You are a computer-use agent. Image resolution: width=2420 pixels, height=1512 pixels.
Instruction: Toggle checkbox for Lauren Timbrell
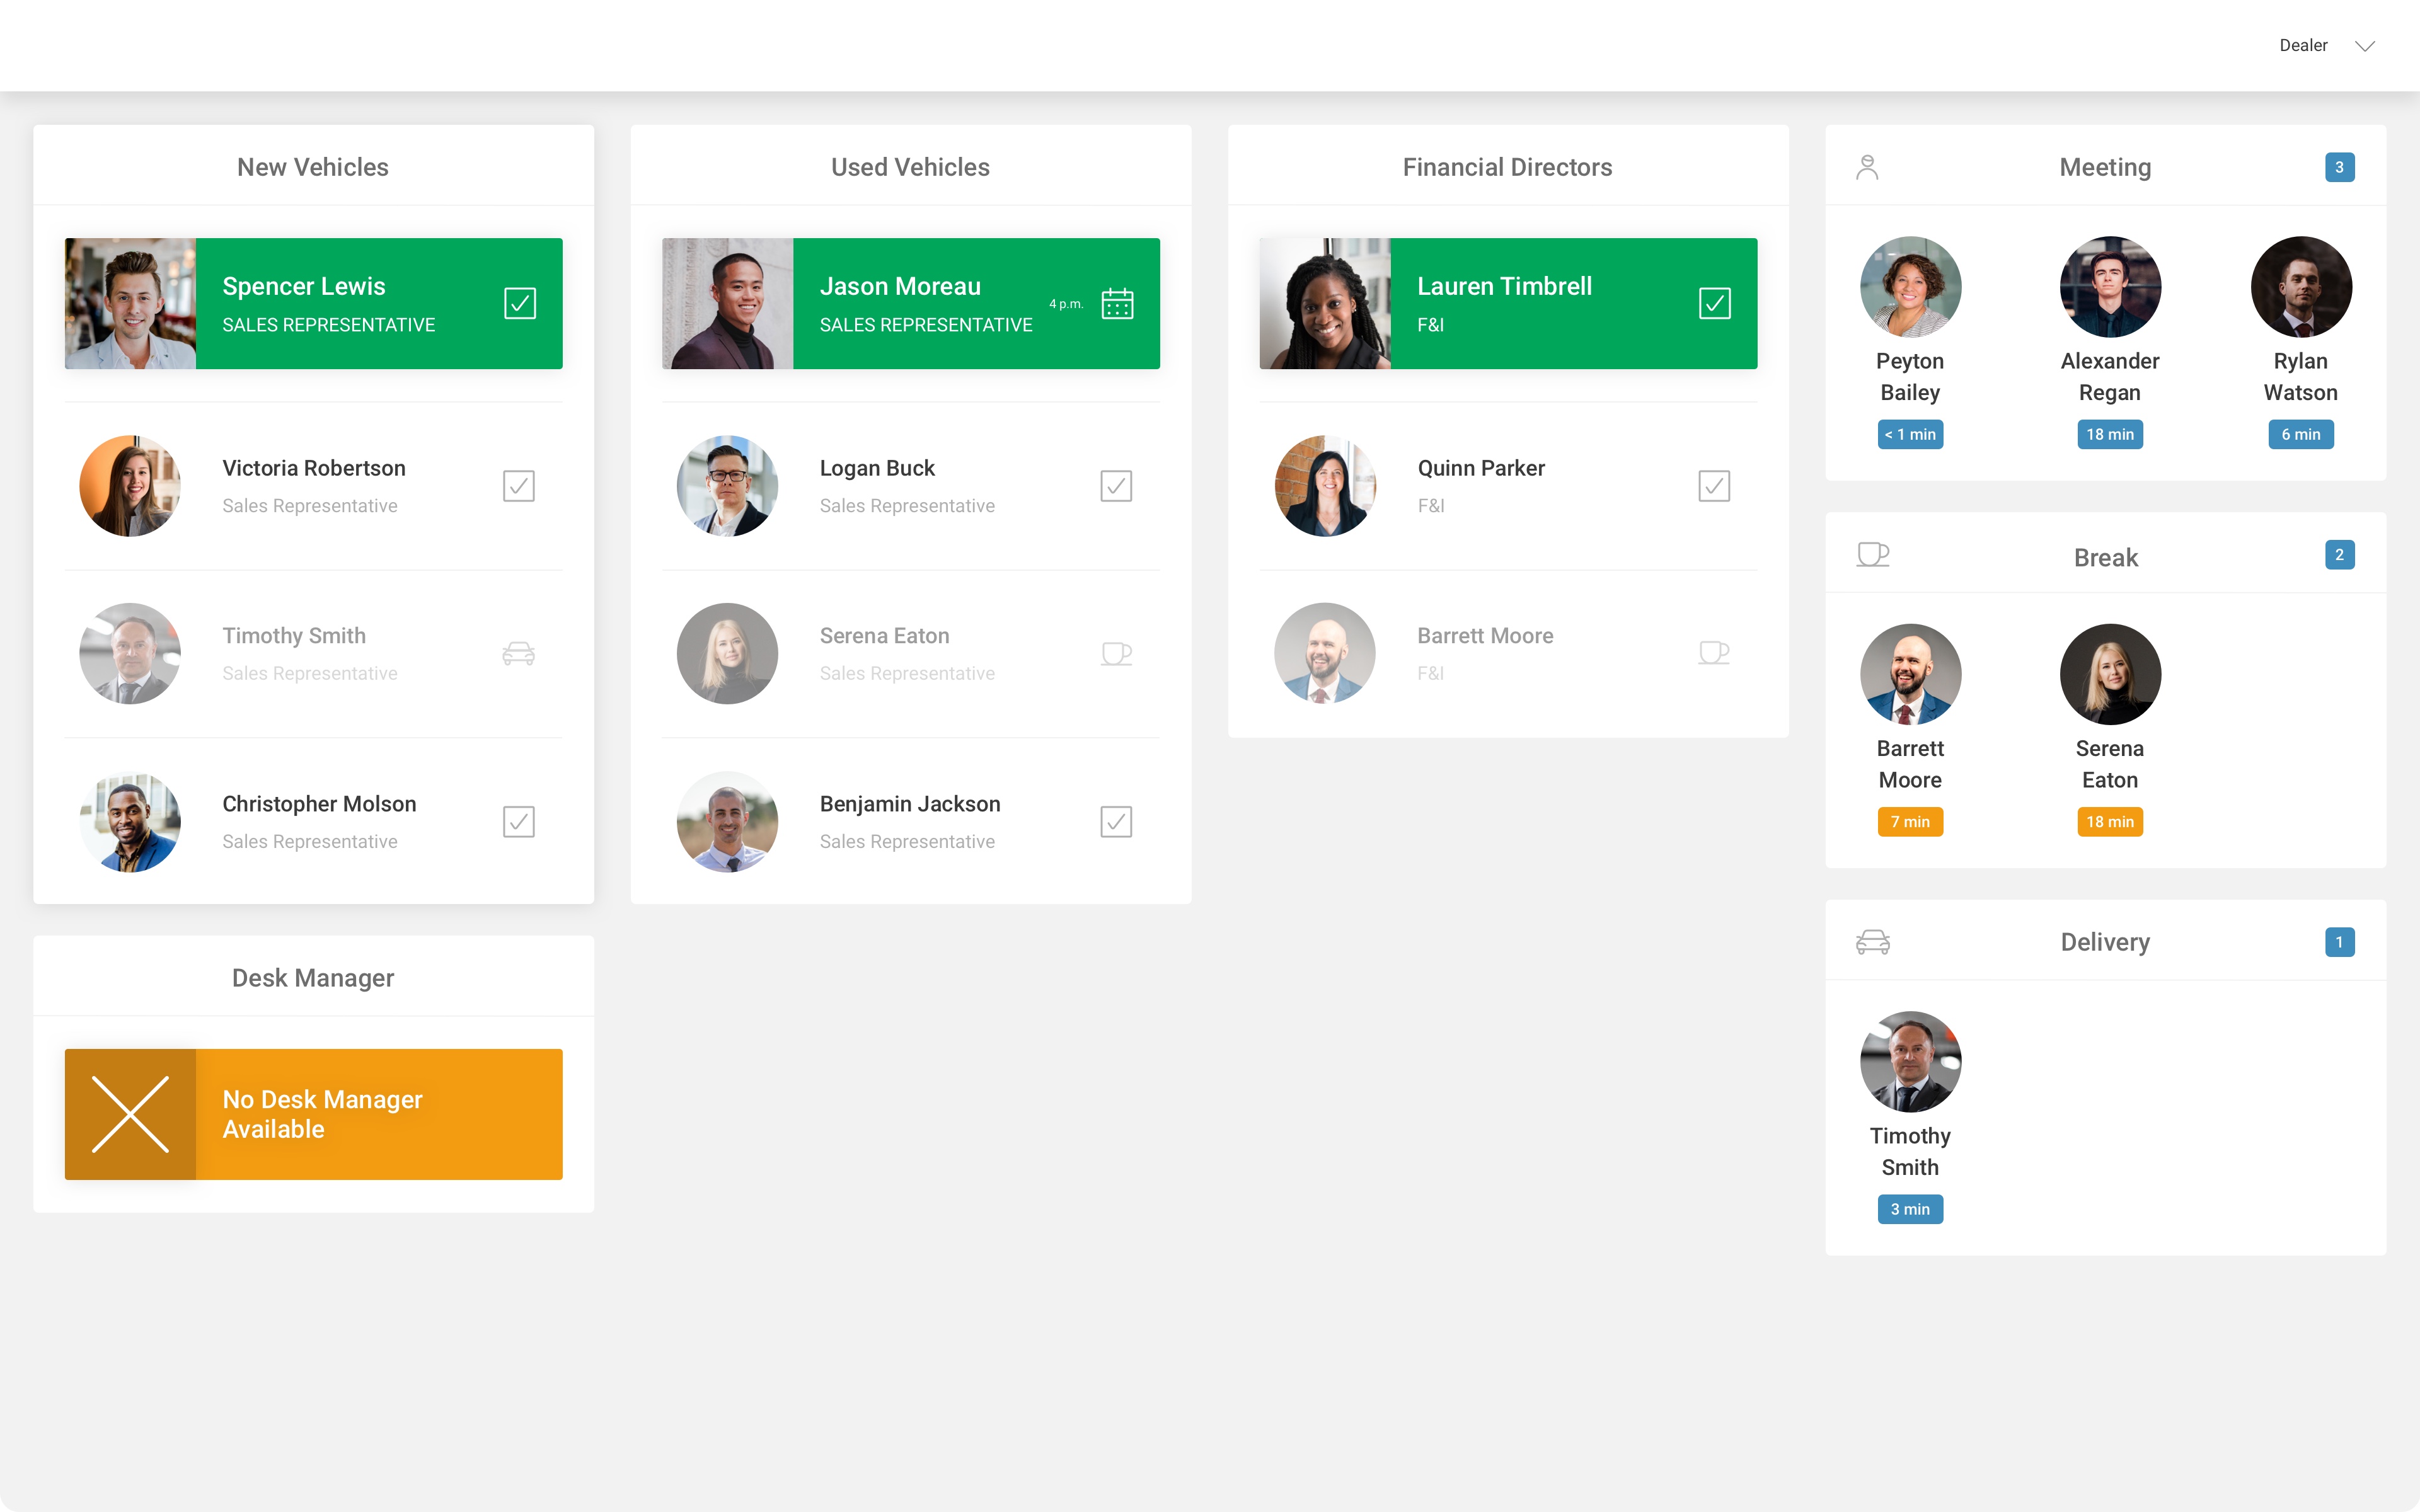click(x=1714, y=301)
